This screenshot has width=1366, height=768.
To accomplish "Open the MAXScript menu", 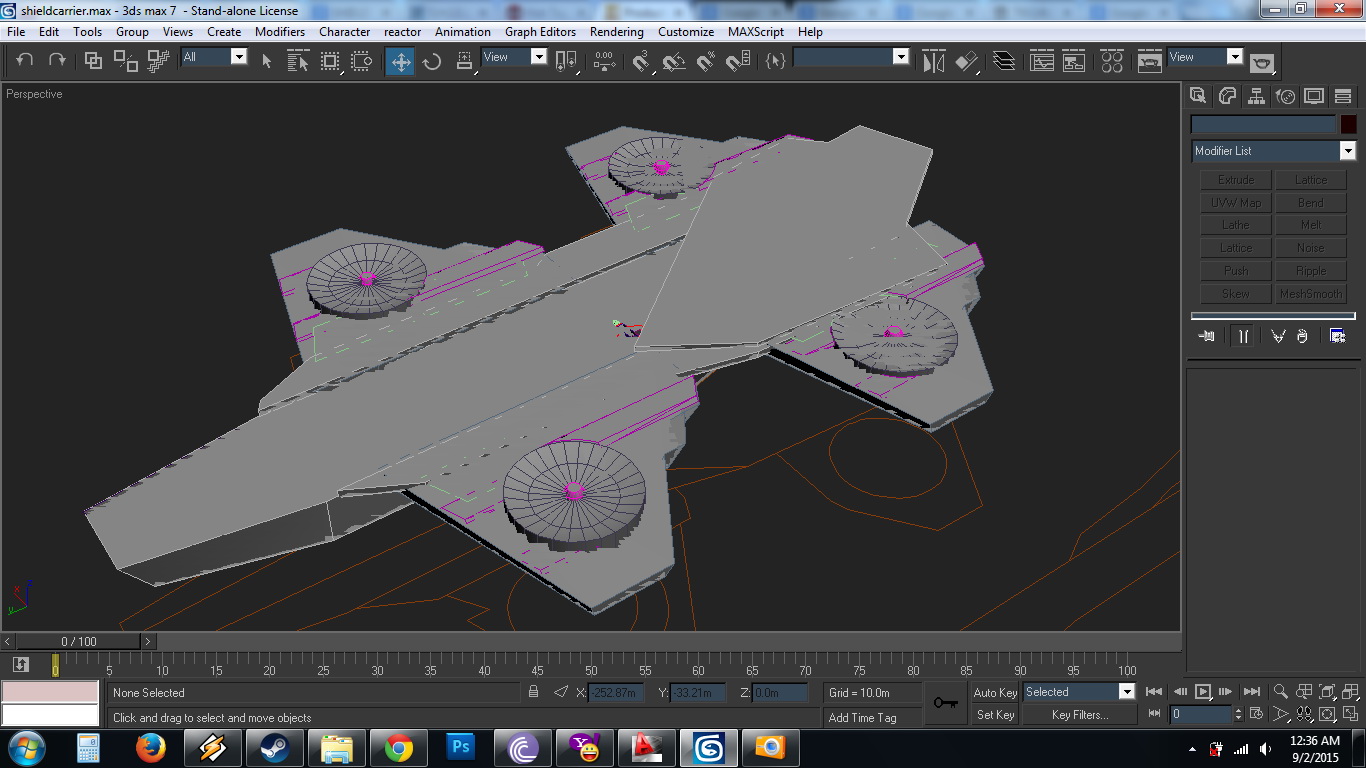I will [x=756, y=32].
